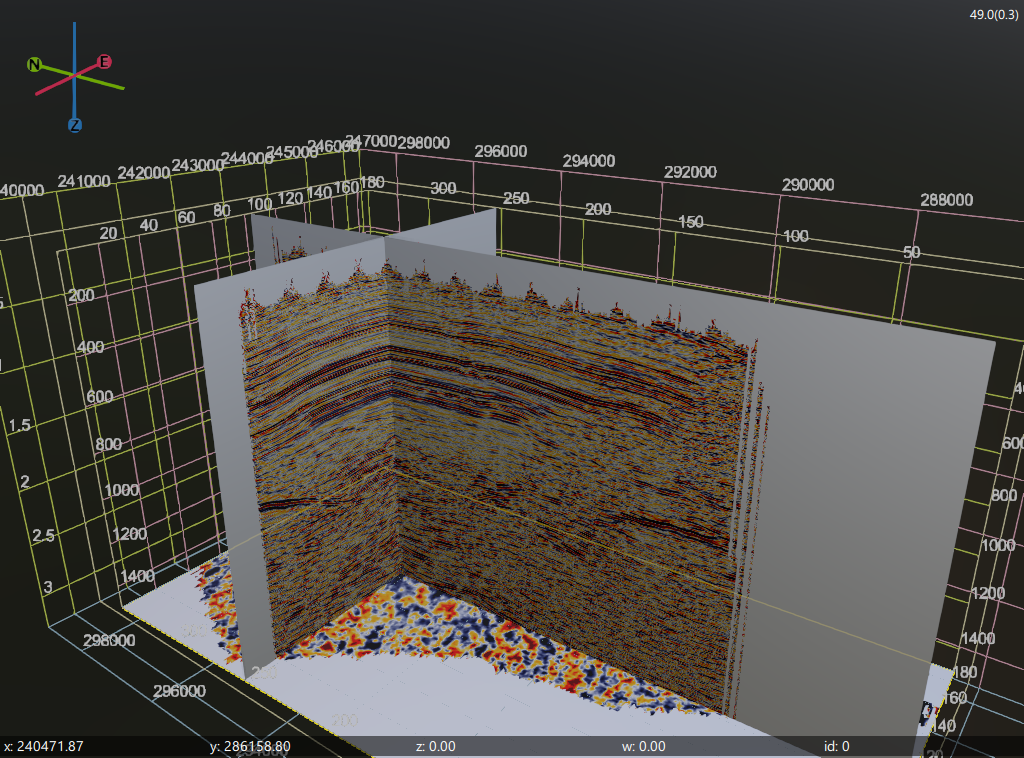
Task: Click the 288000 axis tick label
Action: [946, 200]
